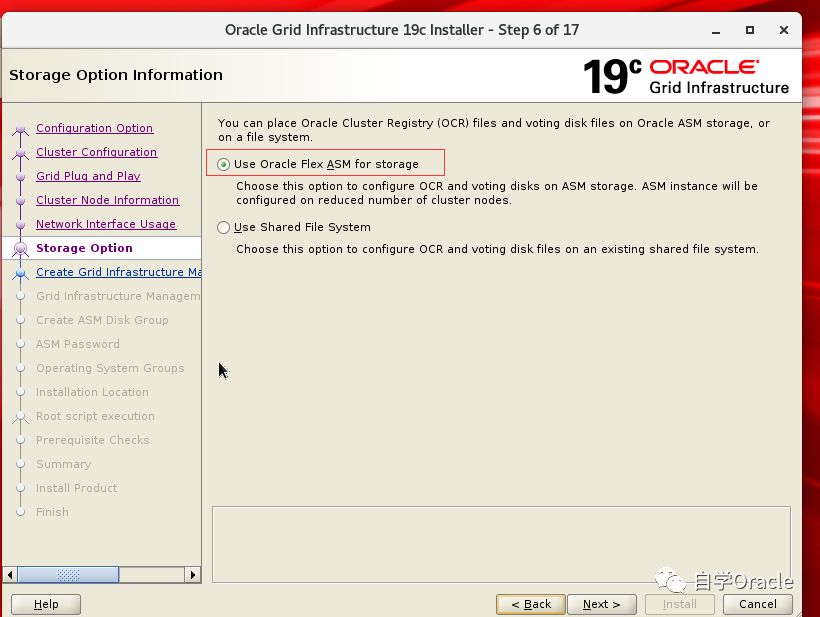The height and width of the screenshot is (617, 820).
Task: Click Grid Plug and Play step marker
Action: click(x=20, y=177)
